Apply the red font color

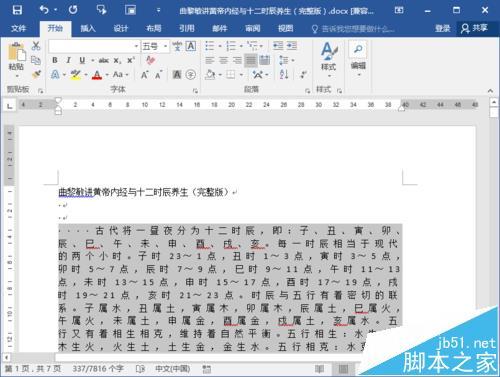coord(97,74)
